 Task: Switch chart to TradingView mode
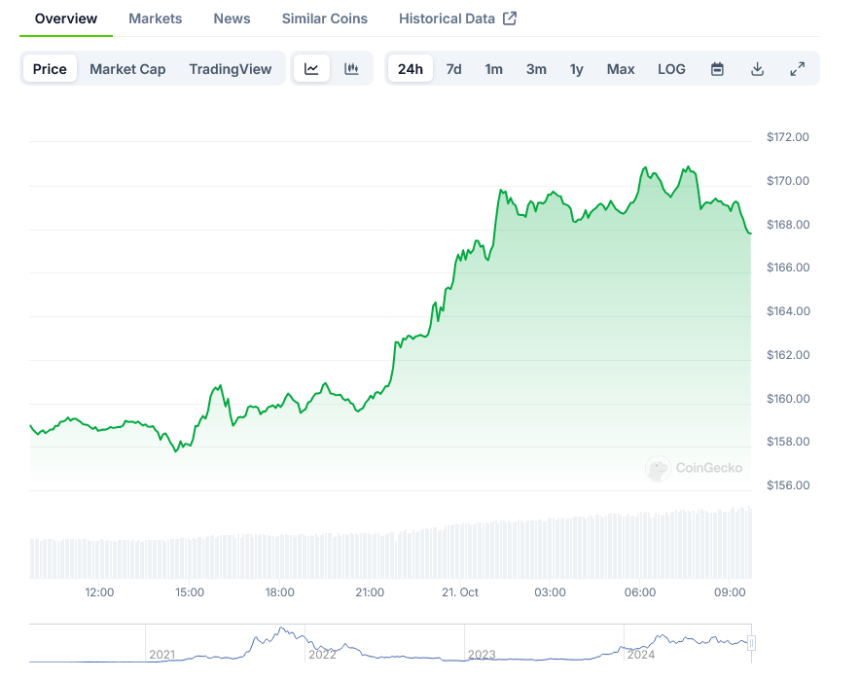coord(230,69)
